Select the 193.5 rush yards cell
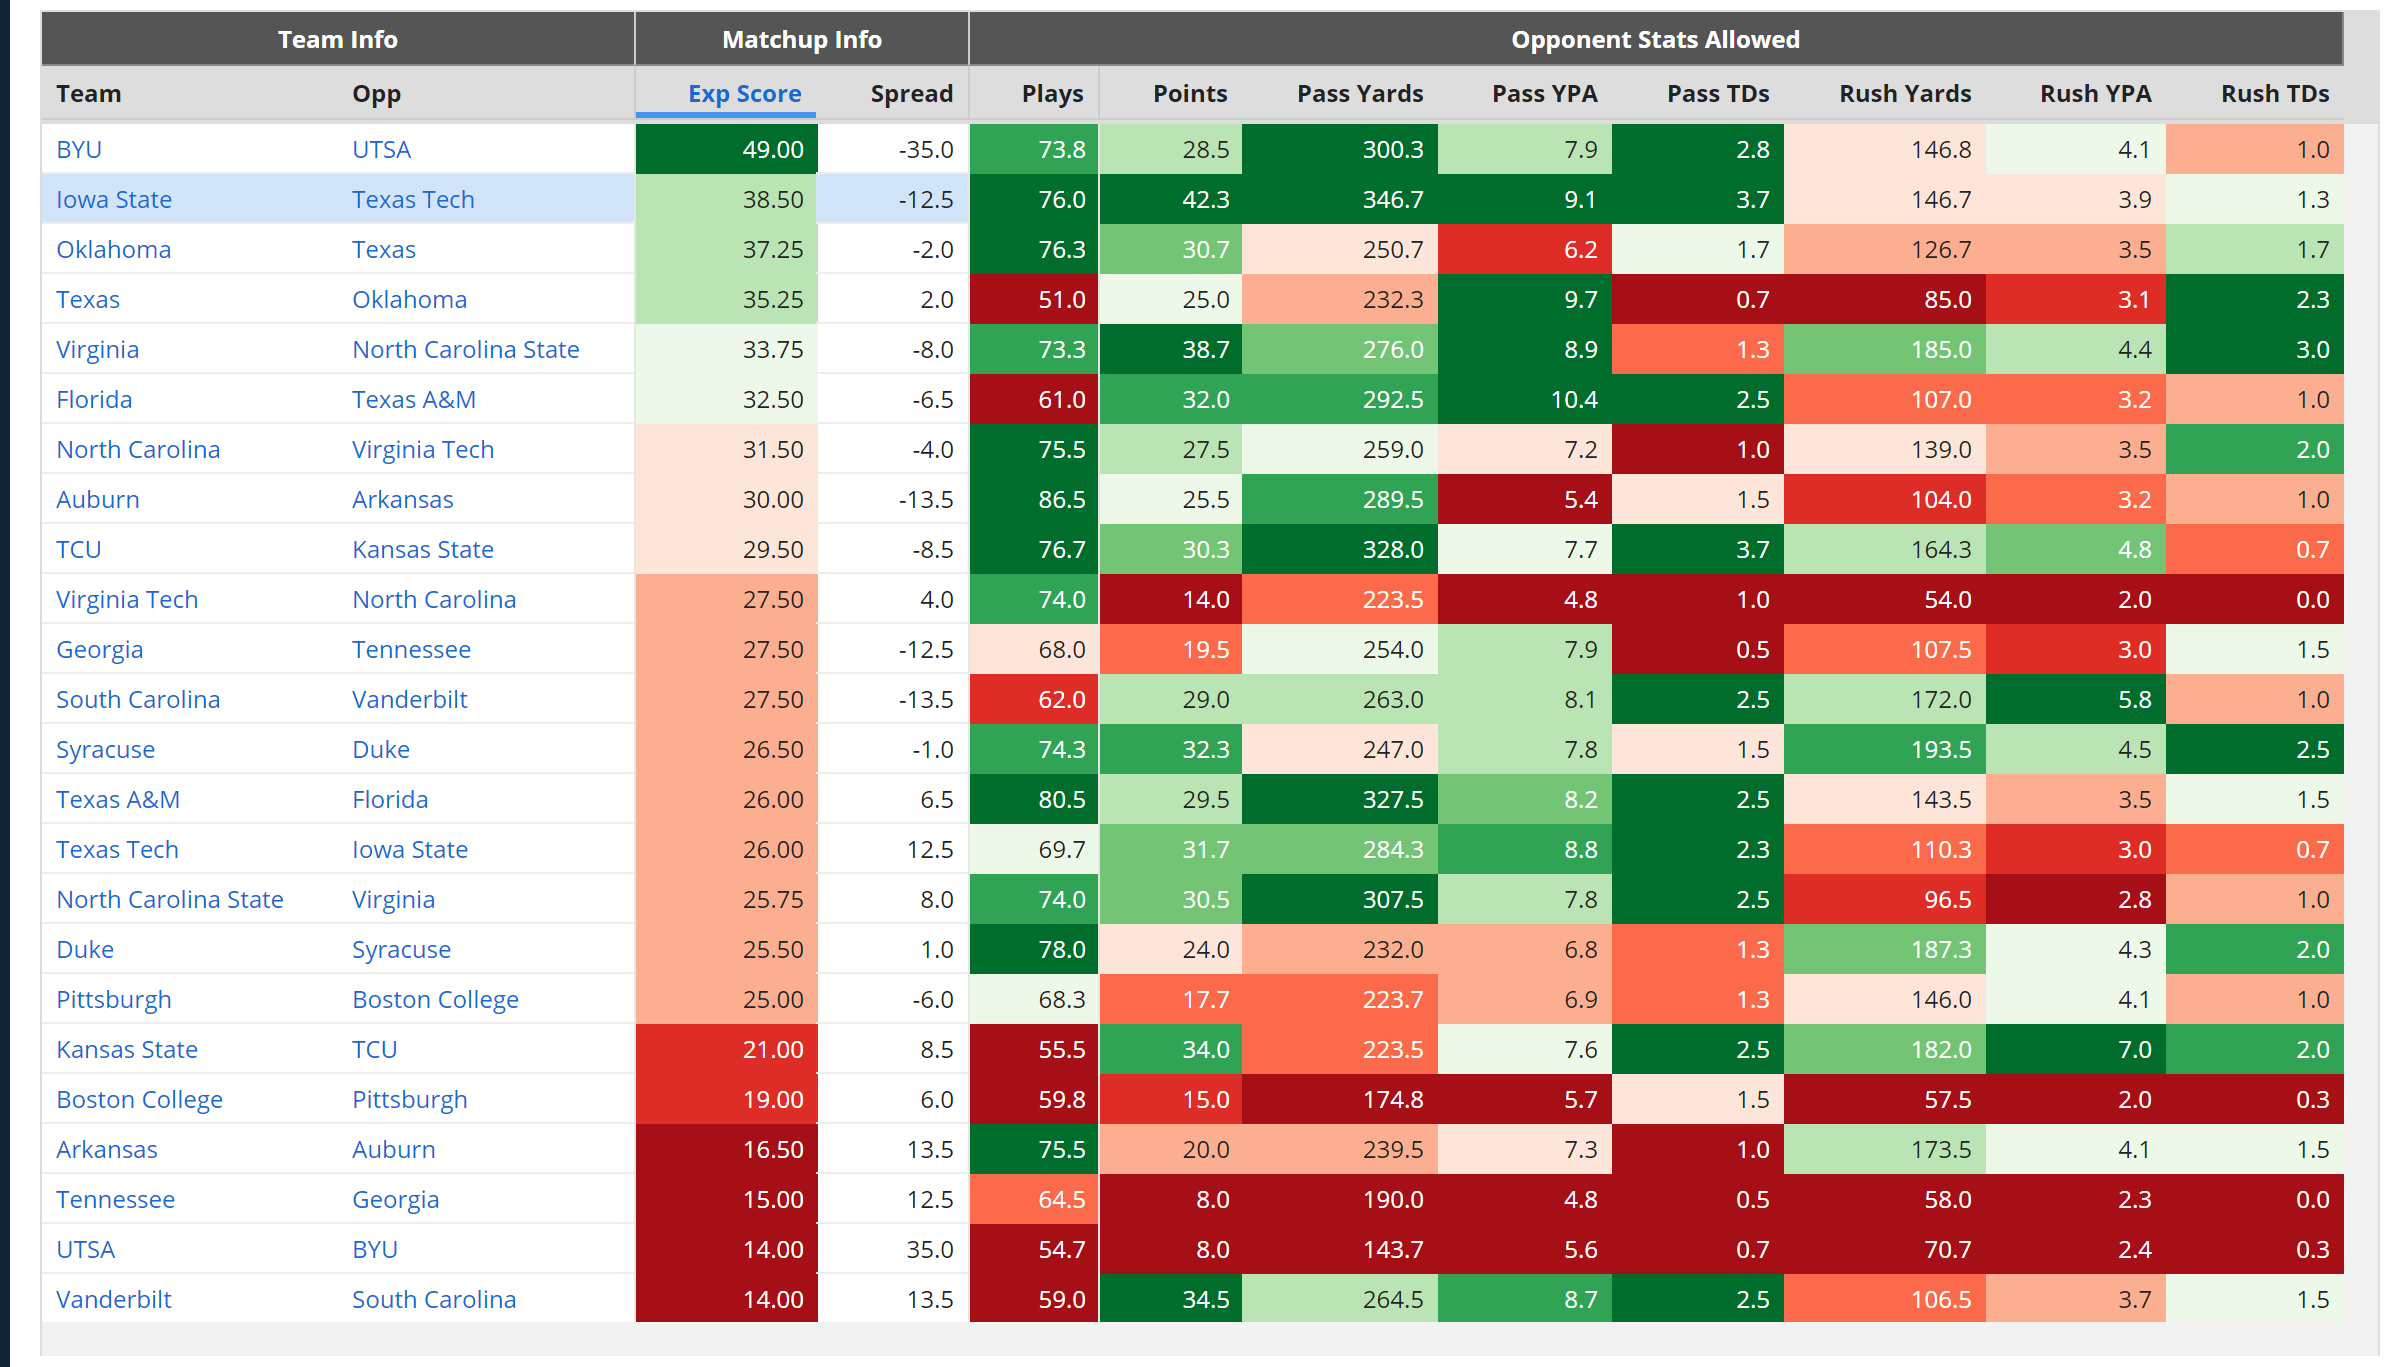The image size is (2408, 1367). pyautogui.click(x=1885, y=749)
